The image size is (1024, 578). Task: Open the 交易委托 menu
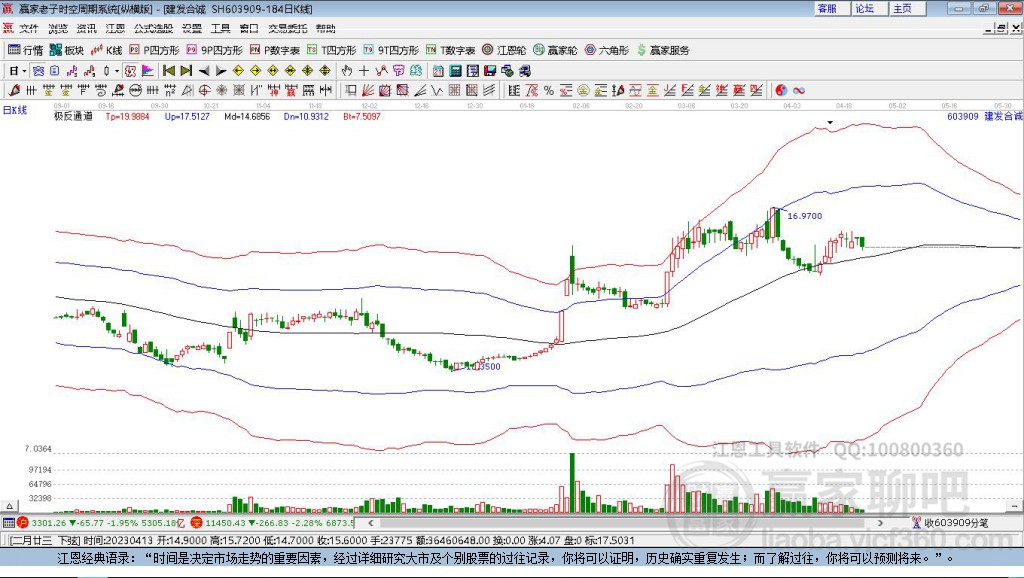click(287, 28)
